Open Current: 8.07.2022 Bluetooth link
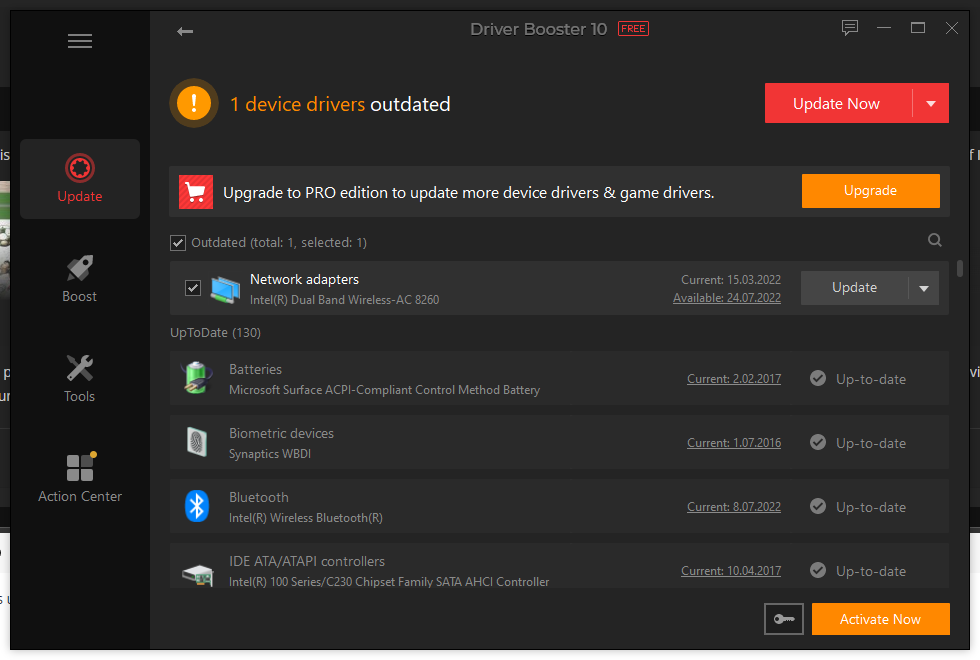The image size is (980, 660). [734, 507]
